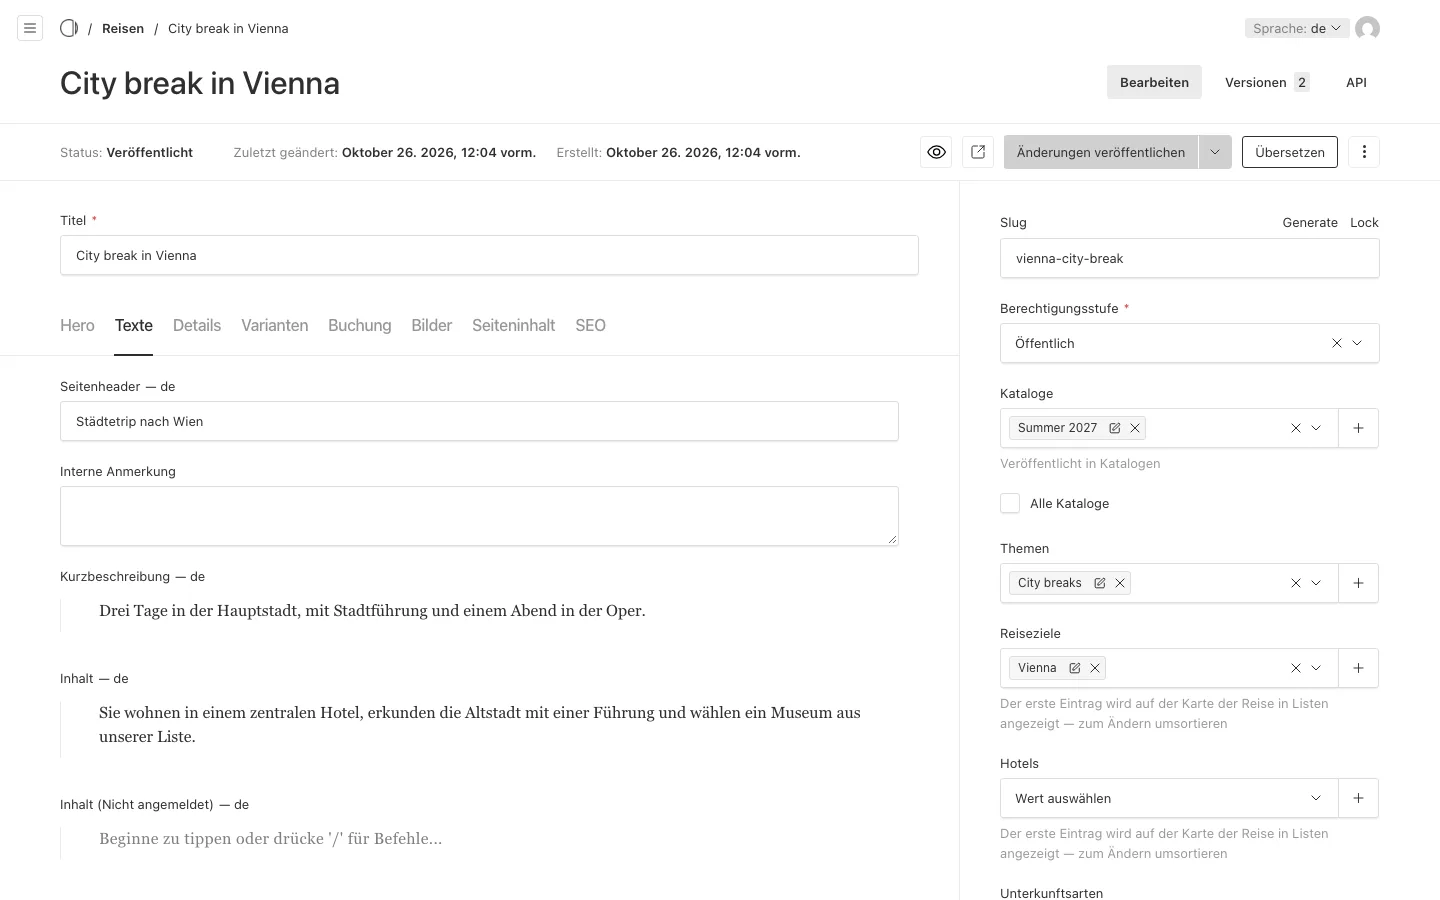Image resolution: width=1440 pixels, height=900 pixels.
Task: Open the Hotels Wert auswählen dropdown
Action: coord(1169,798)
